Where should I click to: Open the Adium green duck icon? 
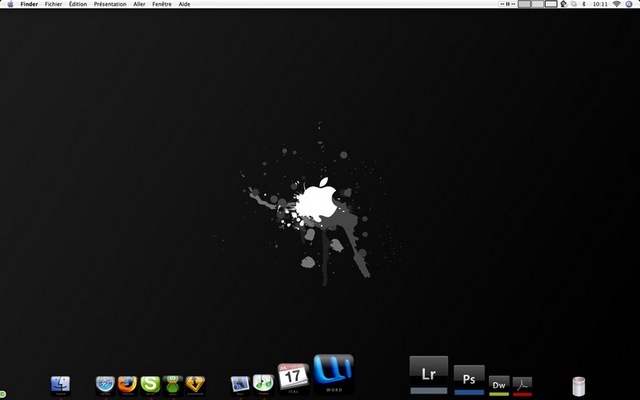(173, 384)
